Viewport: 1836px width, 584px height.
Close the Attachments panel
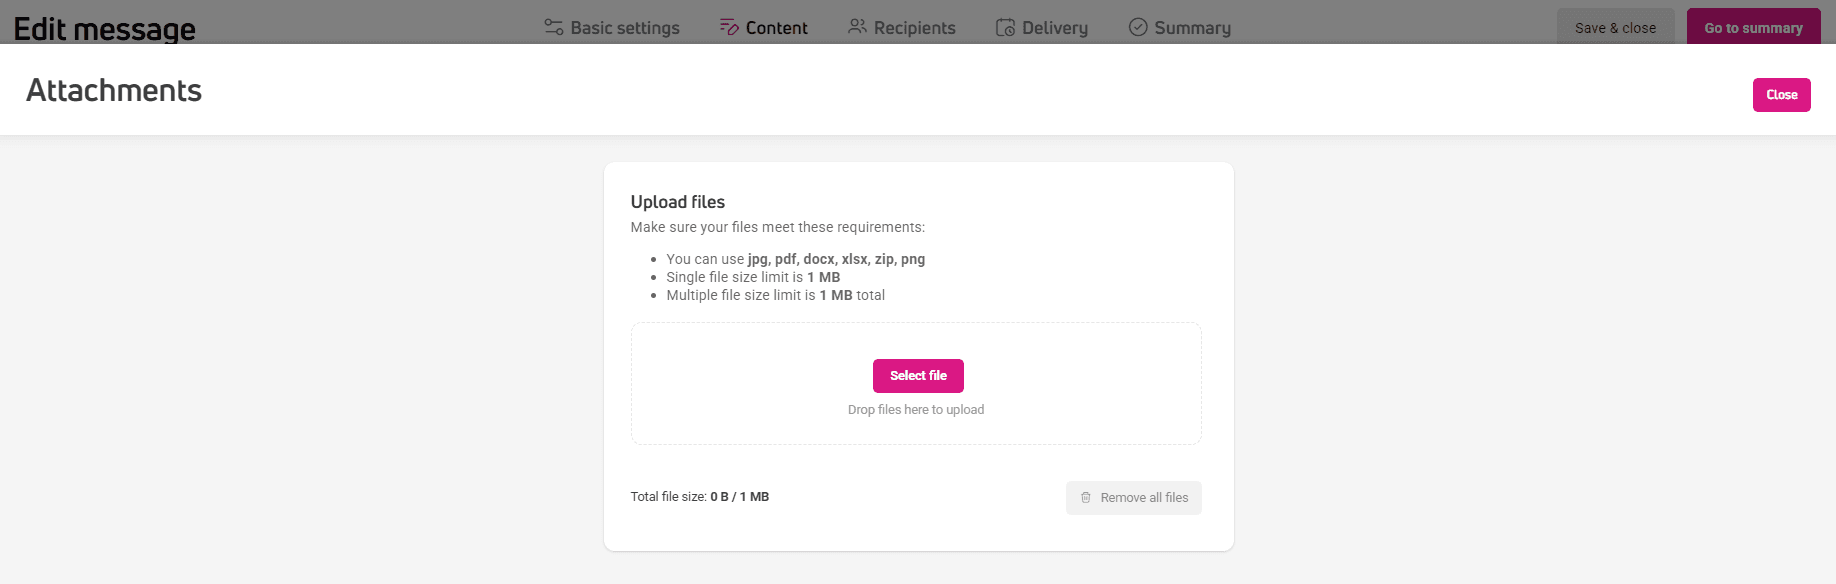(x=1781, y=95)
